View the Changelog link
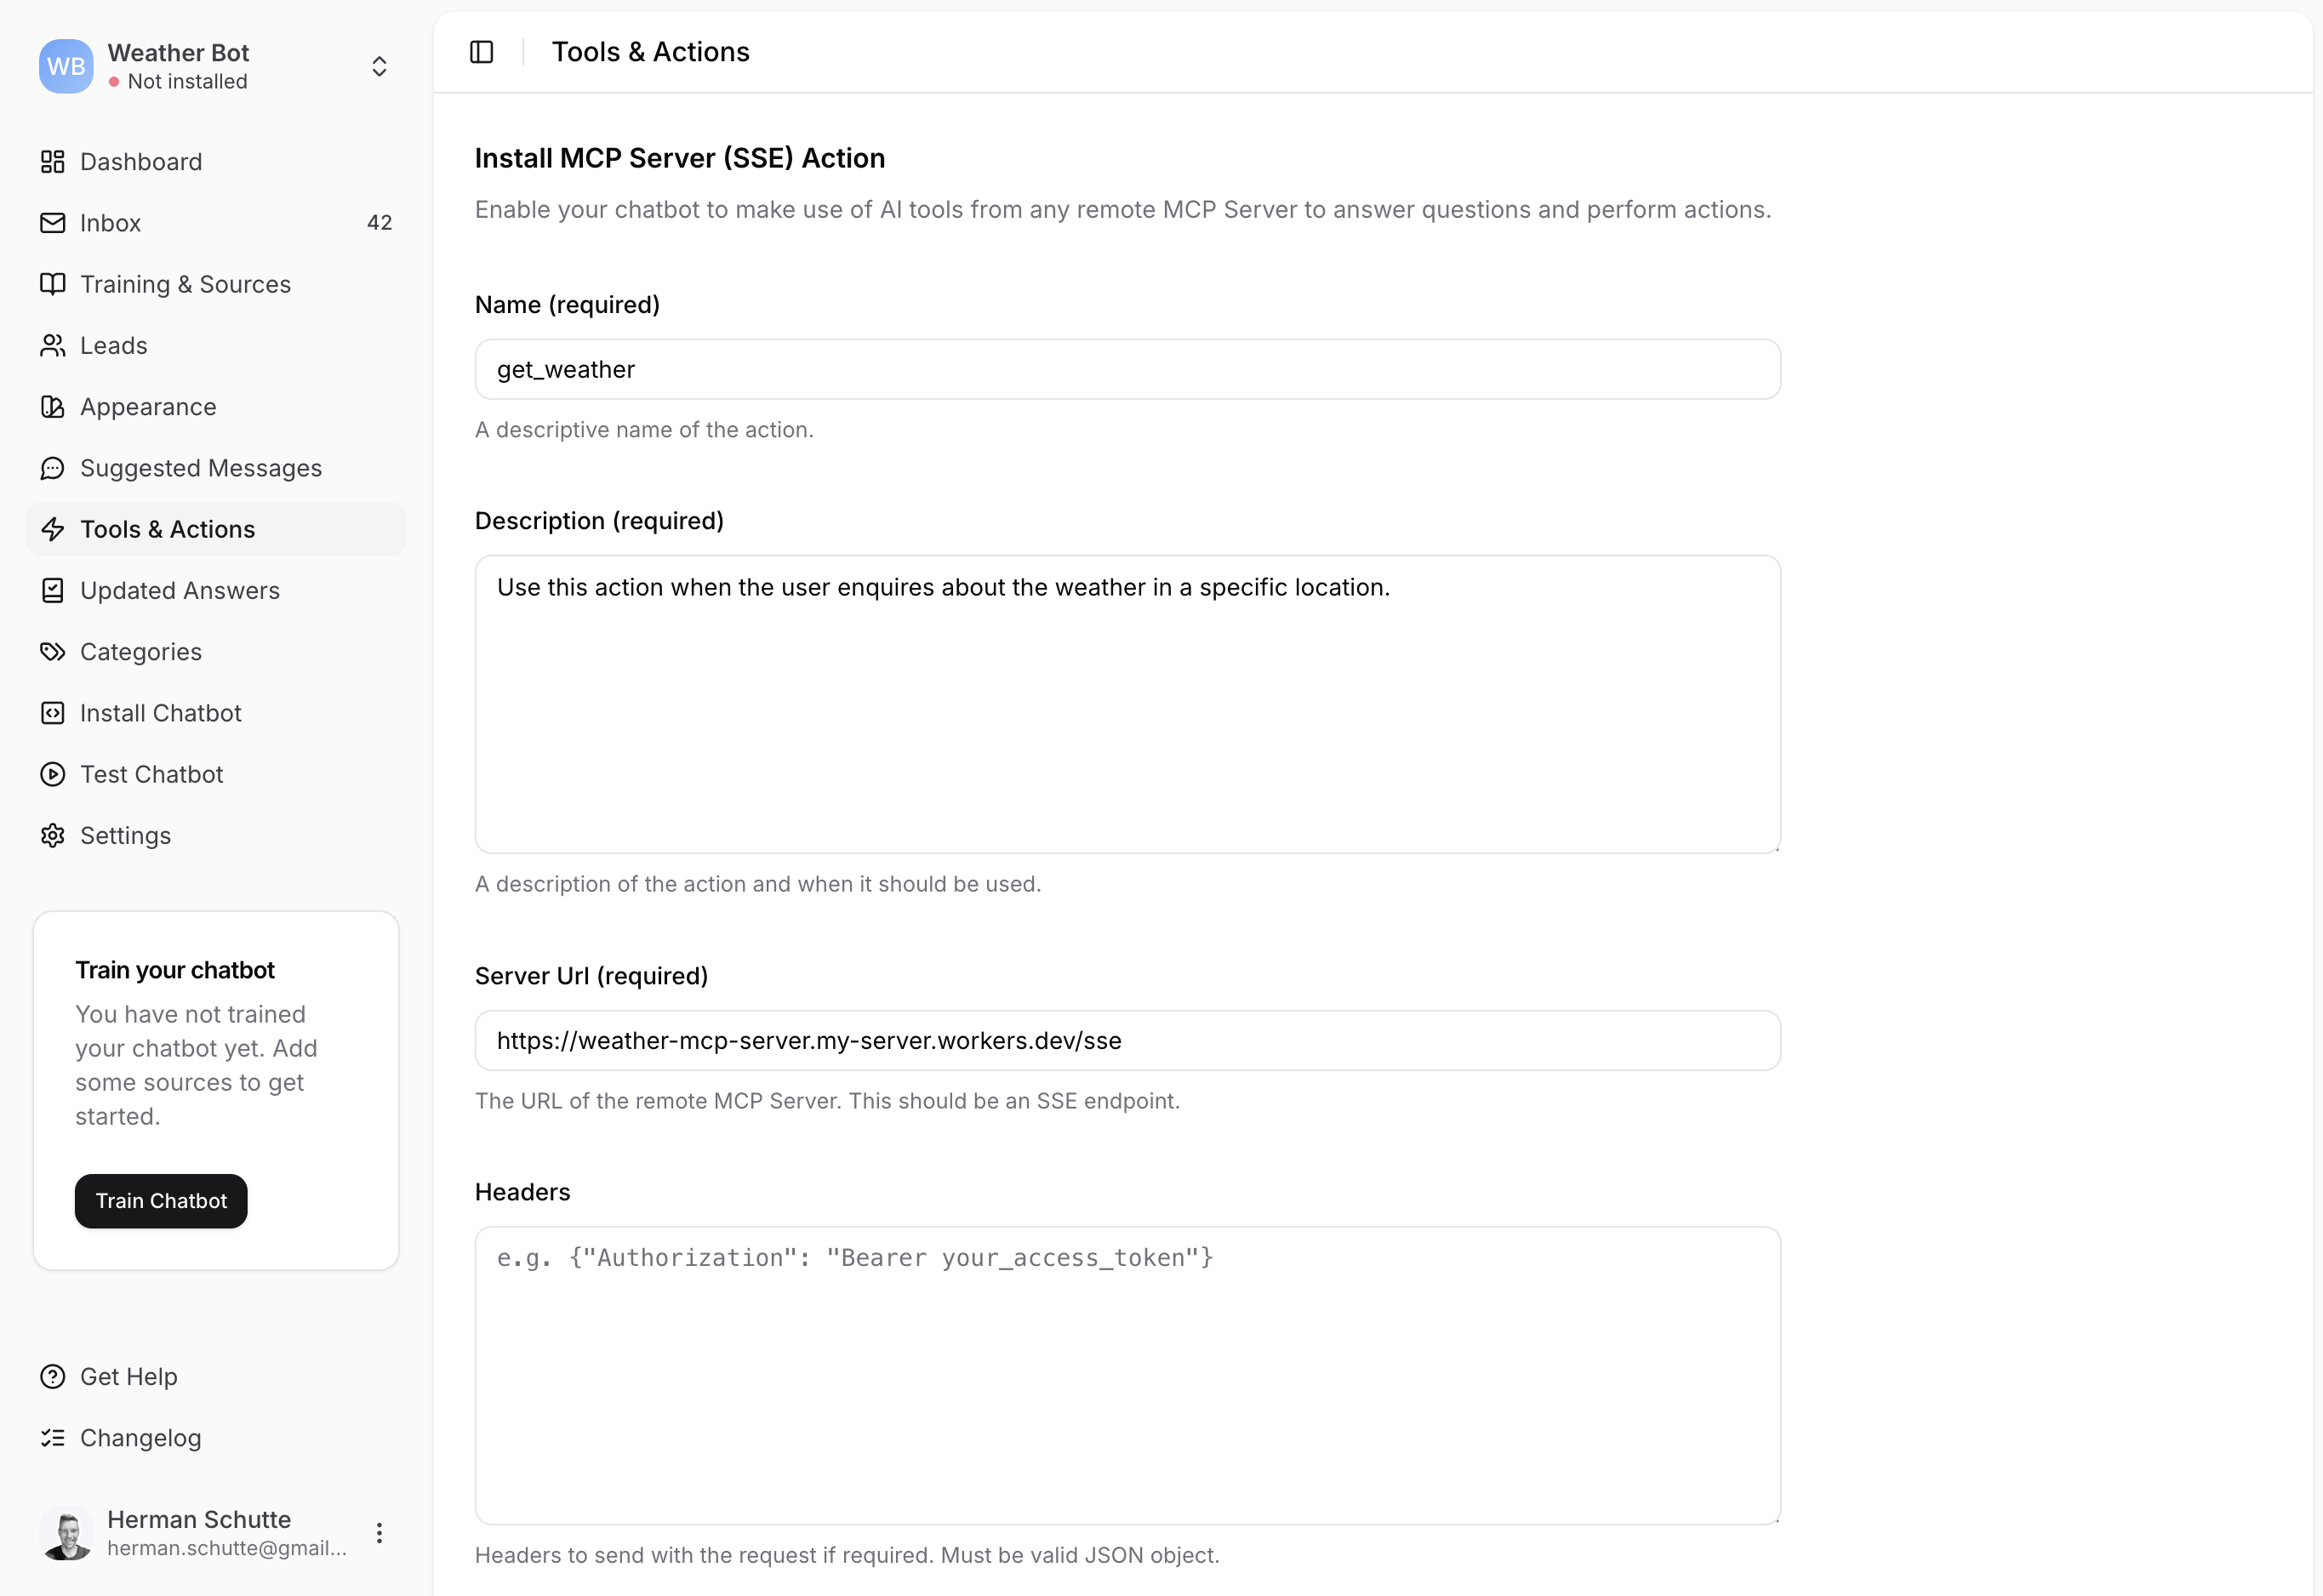Screen dimensions: 2323x1596 140,1438
